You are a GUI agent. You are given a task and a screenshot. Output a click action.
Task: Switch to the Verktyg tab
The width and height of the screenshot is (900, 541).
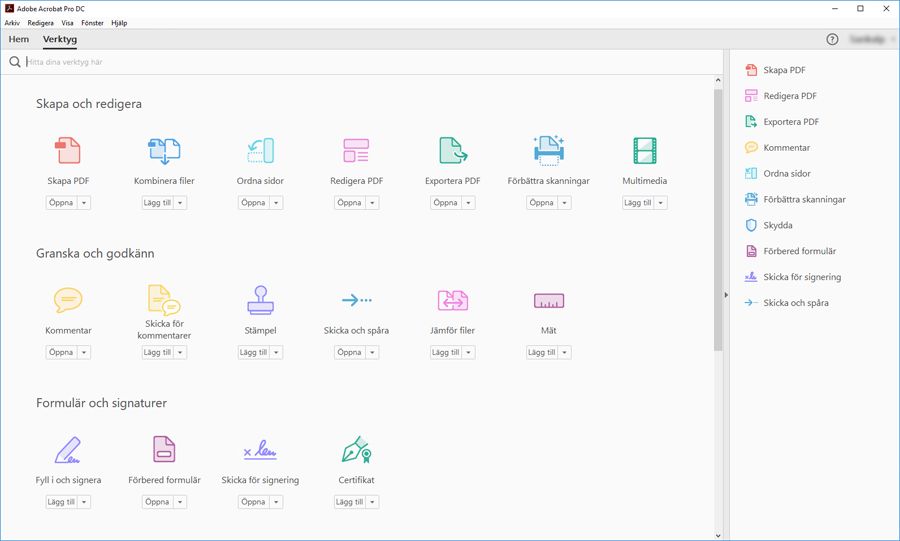point(60,39)
